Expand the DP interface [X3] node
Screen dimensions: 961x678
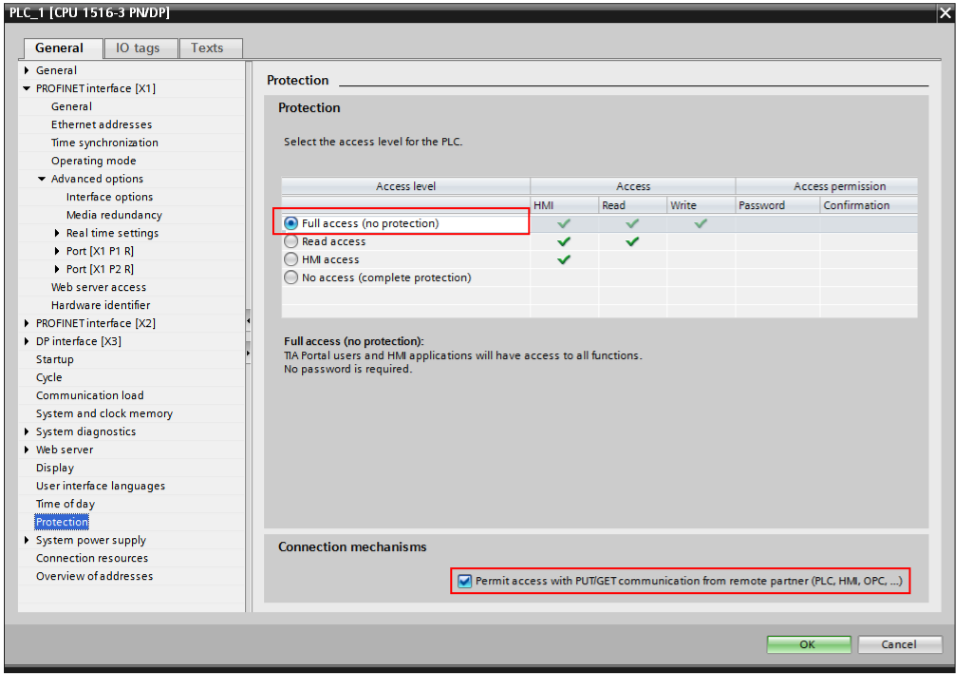click(26, 341)
